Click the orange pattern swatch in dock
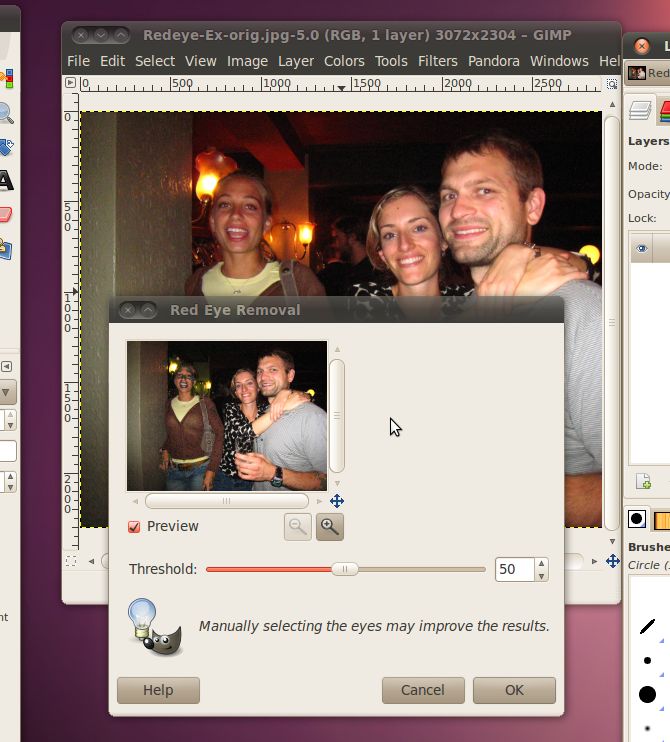This screenshot has width=670, height=742. tap(662, 520)
